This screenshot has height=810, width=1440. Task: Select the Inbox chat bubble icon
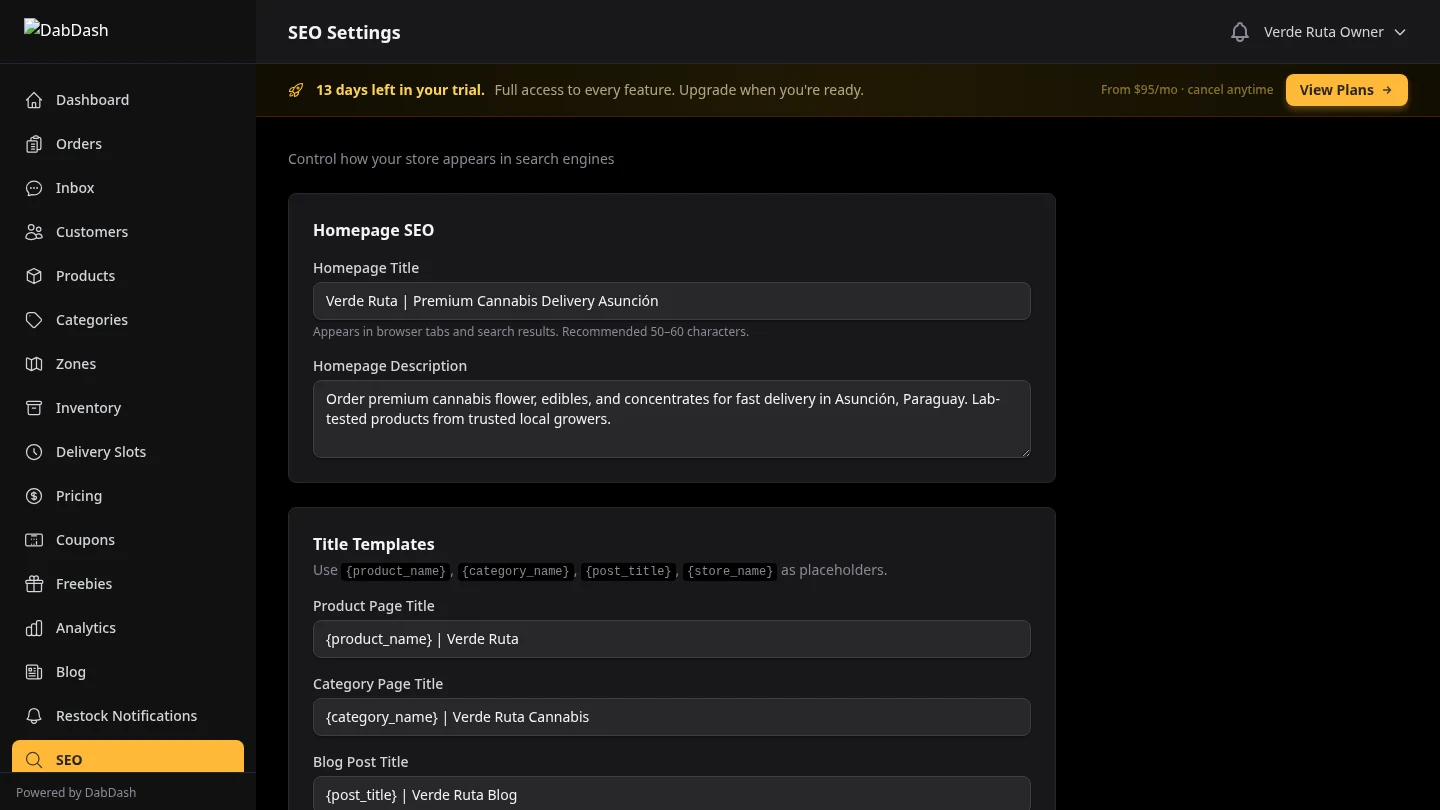click(x=33, y=188)
